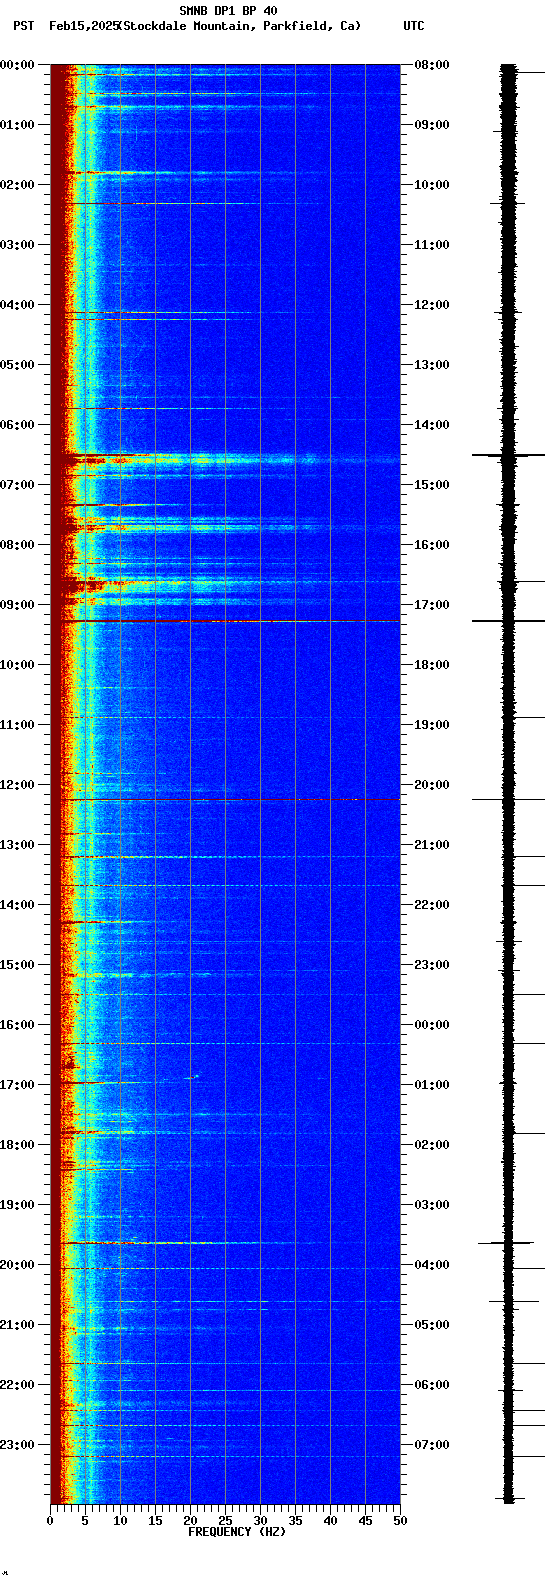The image size is (552, 1584).
Task: Click the UTC axis label "10:00"
Action: (x=432, y=185)
